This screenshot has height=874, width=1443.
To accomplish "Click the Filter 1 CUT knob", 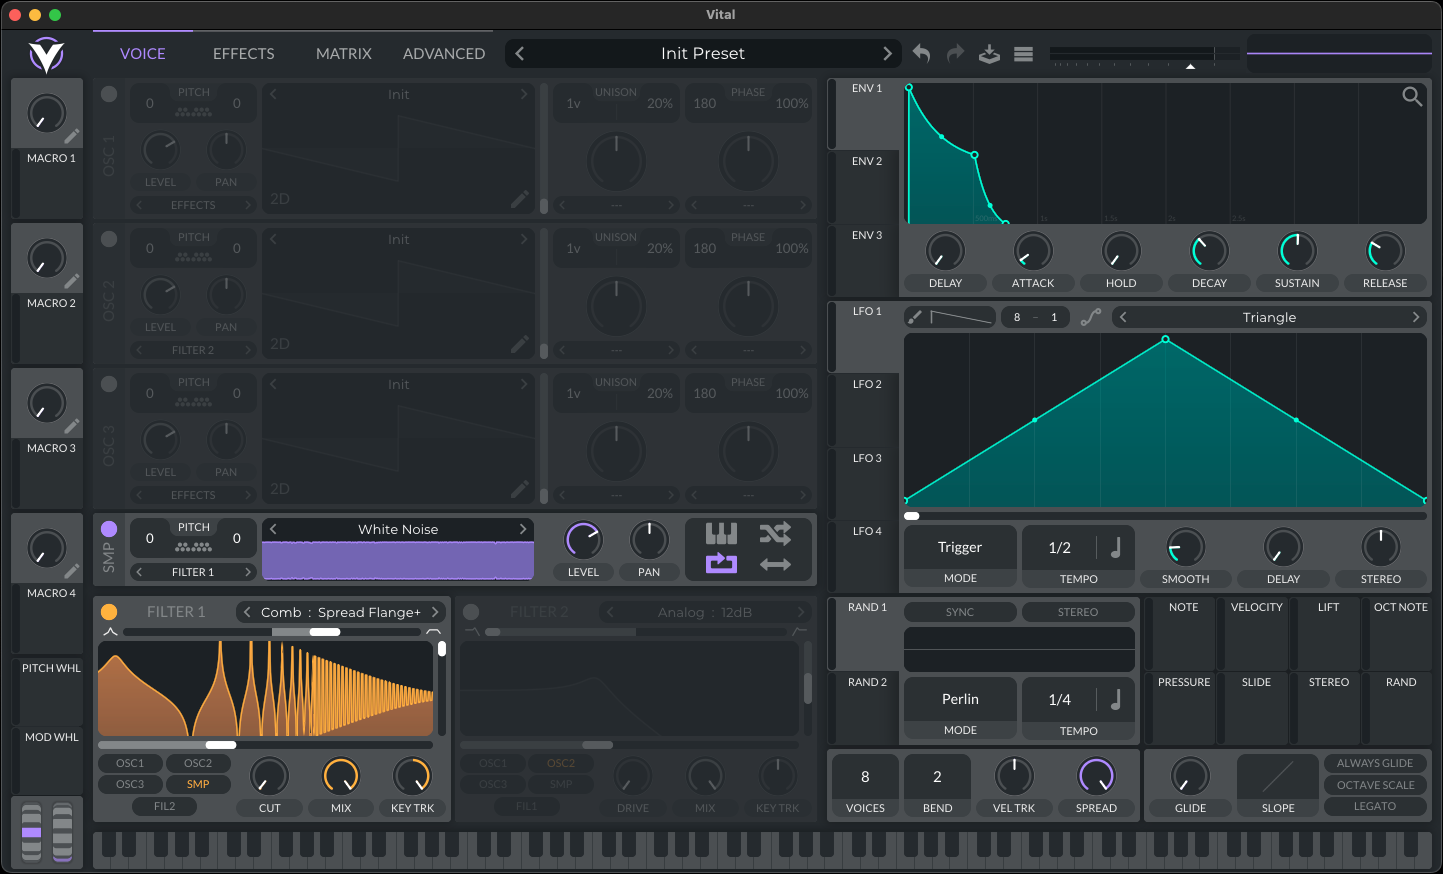I will point(270,776).
